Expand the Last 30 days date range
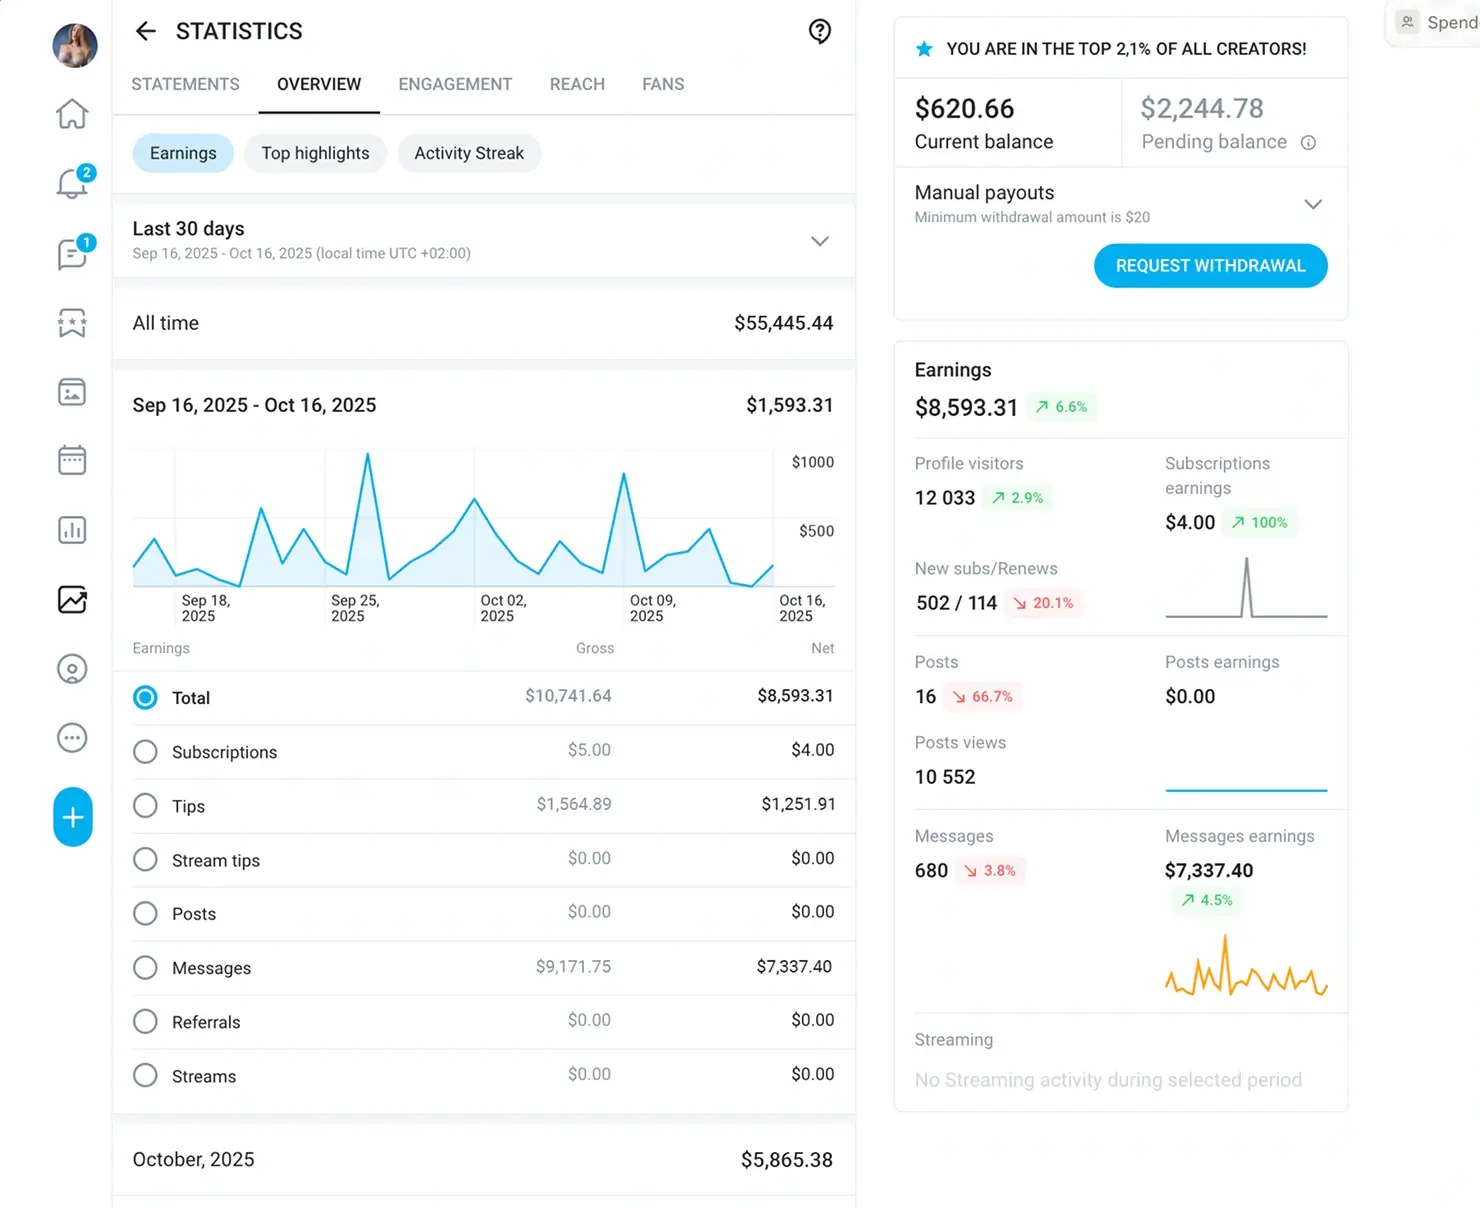1480x1208 pixels. point(819,241)
